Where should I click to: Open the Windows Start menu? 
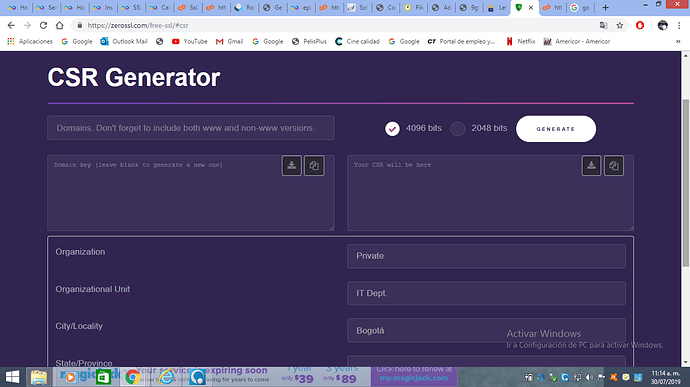12,377
